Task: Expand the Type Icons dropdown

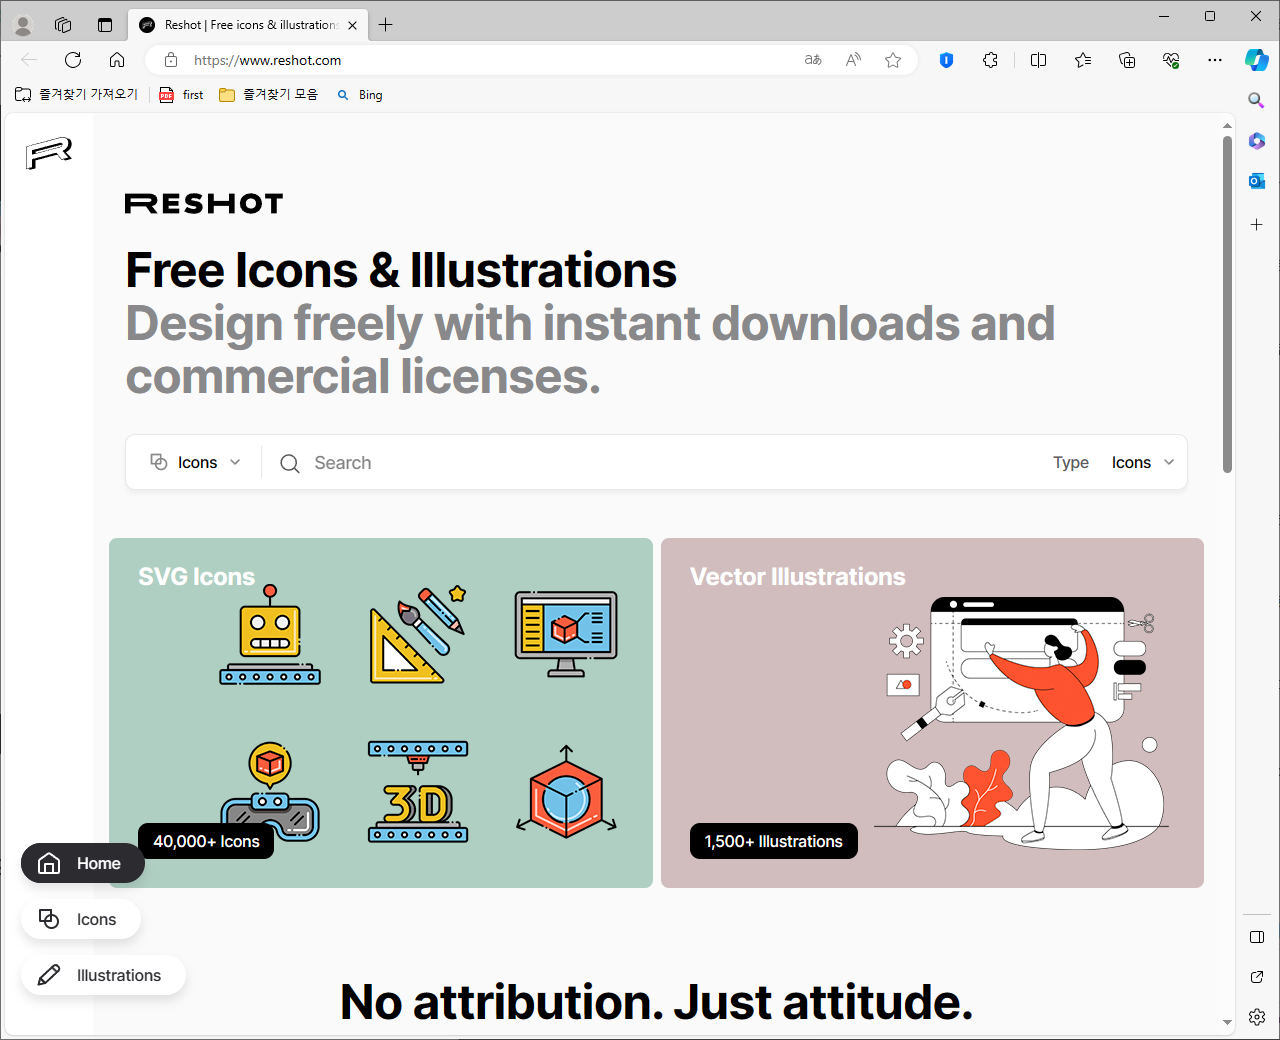Action: click(x=1143, y=462)
